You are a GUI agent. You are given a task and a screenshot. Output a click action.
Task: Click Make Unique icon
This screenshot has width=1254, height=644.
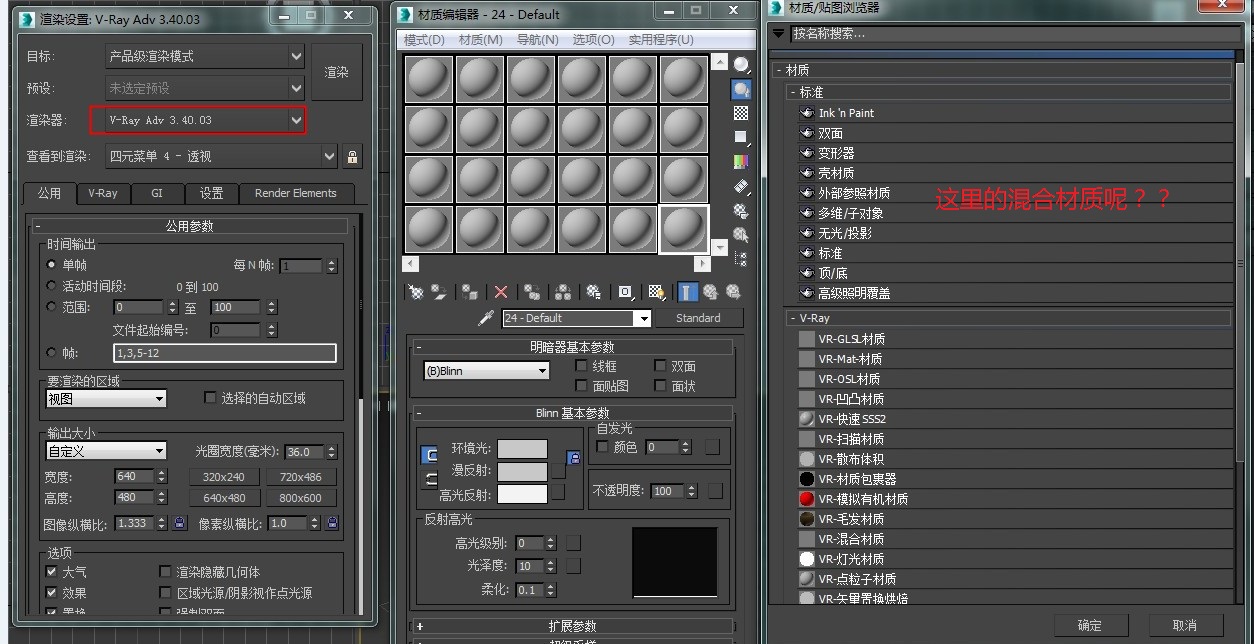click(x=563, y=292)
